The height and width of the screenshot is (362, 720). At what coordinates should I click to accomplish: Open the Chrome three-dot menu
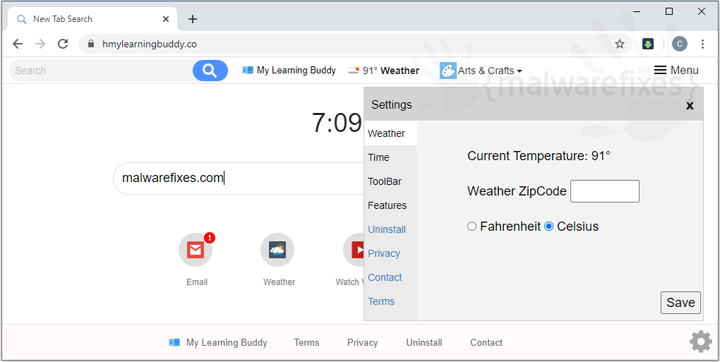(x=703, y=44)
